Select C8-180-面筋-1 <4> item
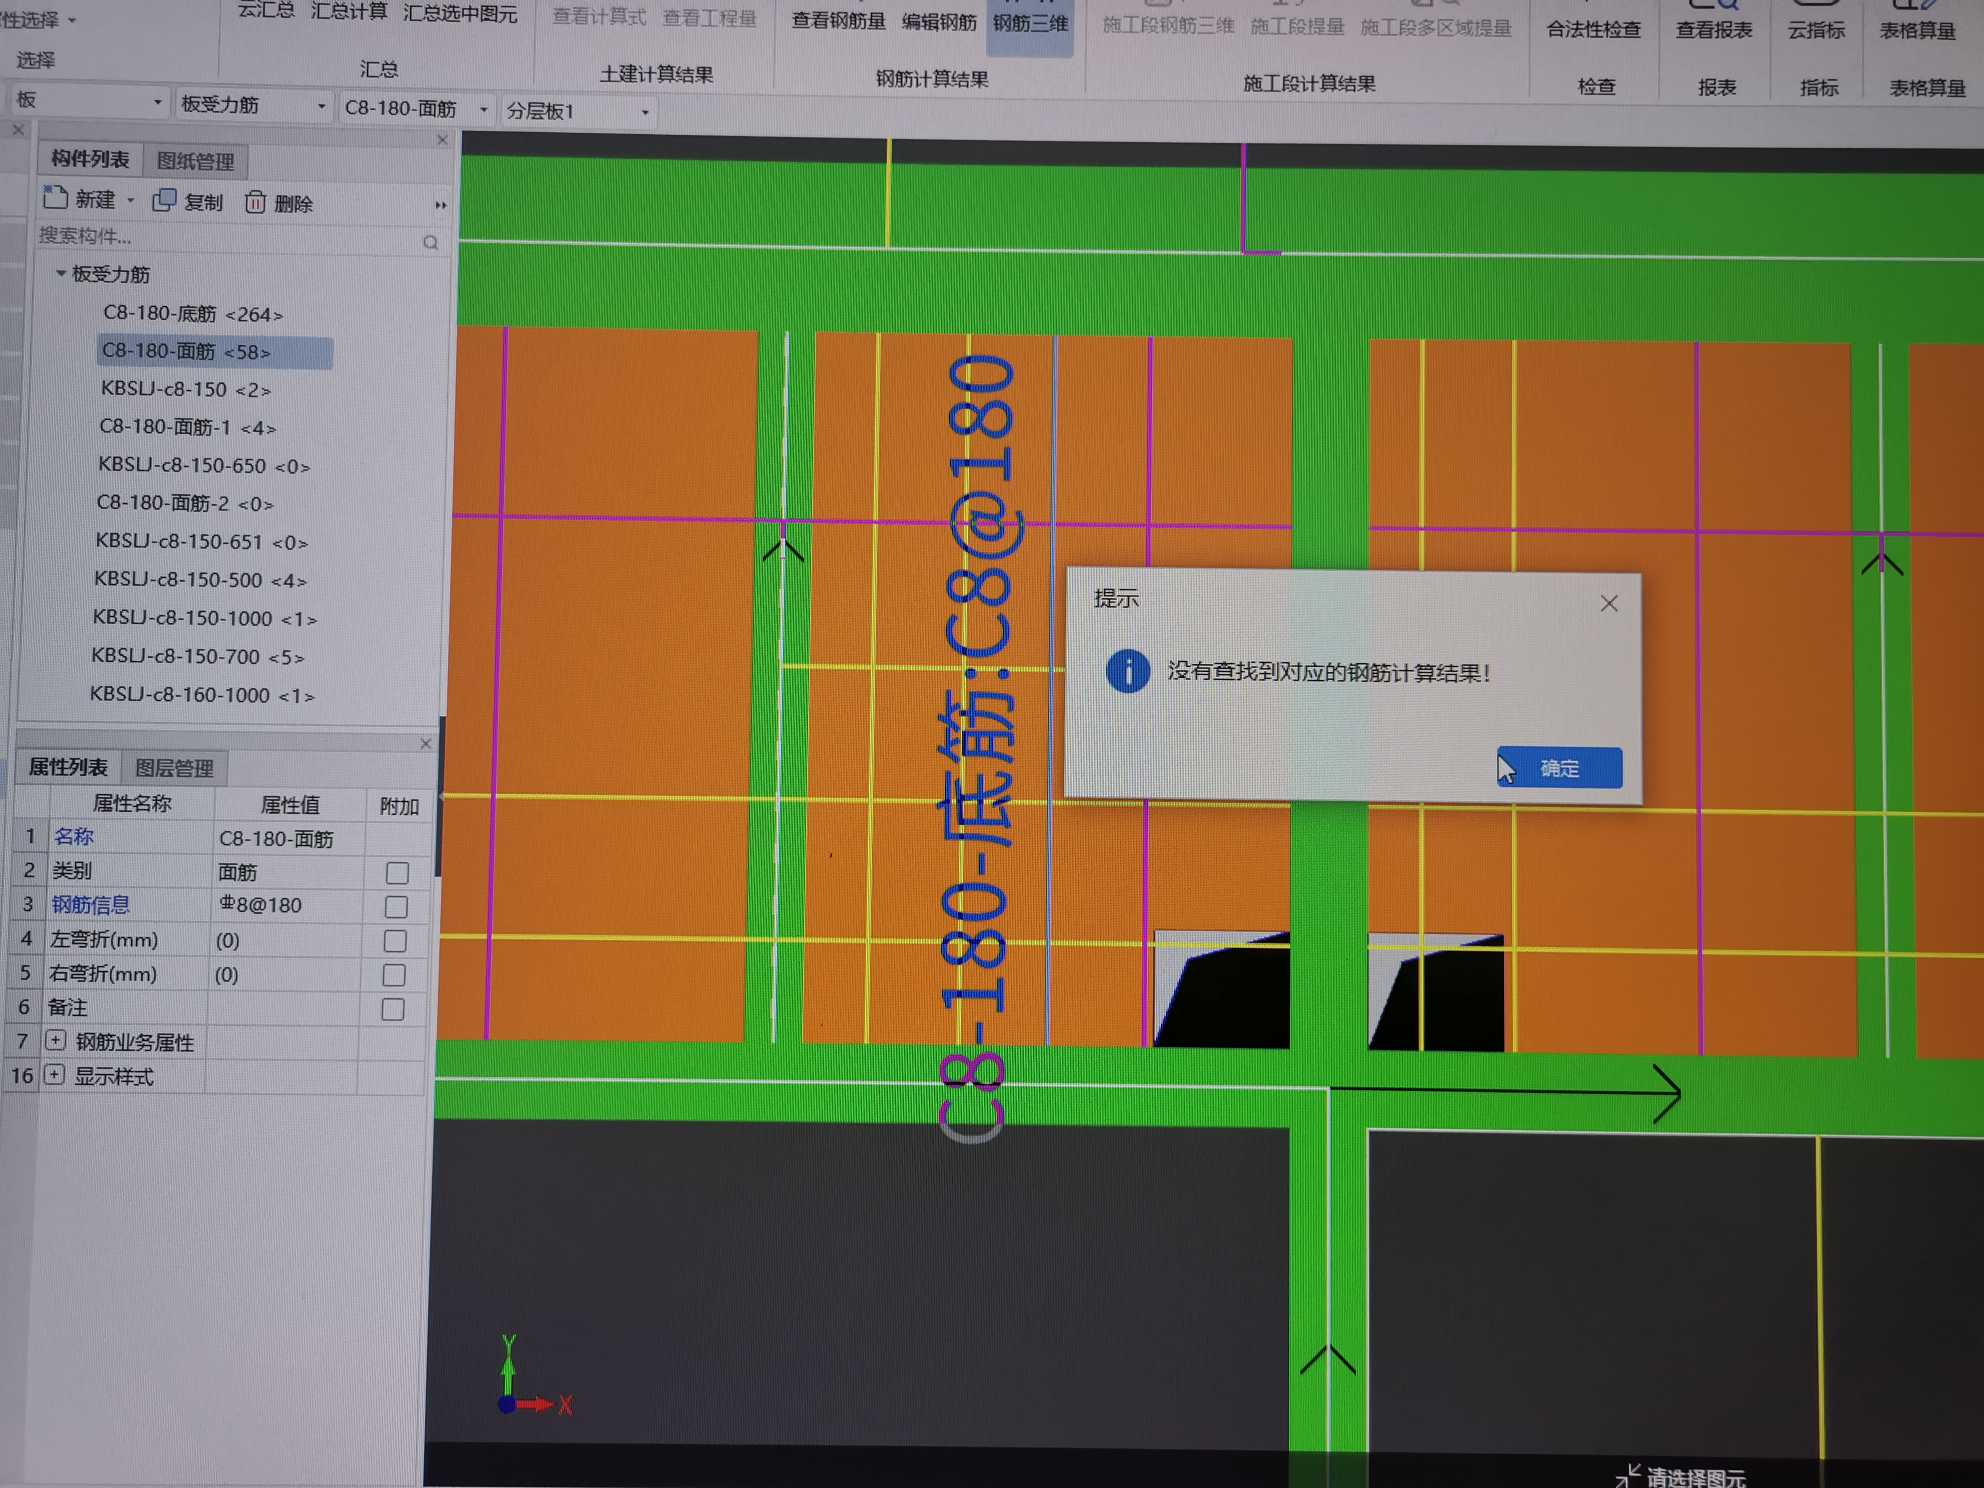 pyautogui.click(x=188, y=427)
